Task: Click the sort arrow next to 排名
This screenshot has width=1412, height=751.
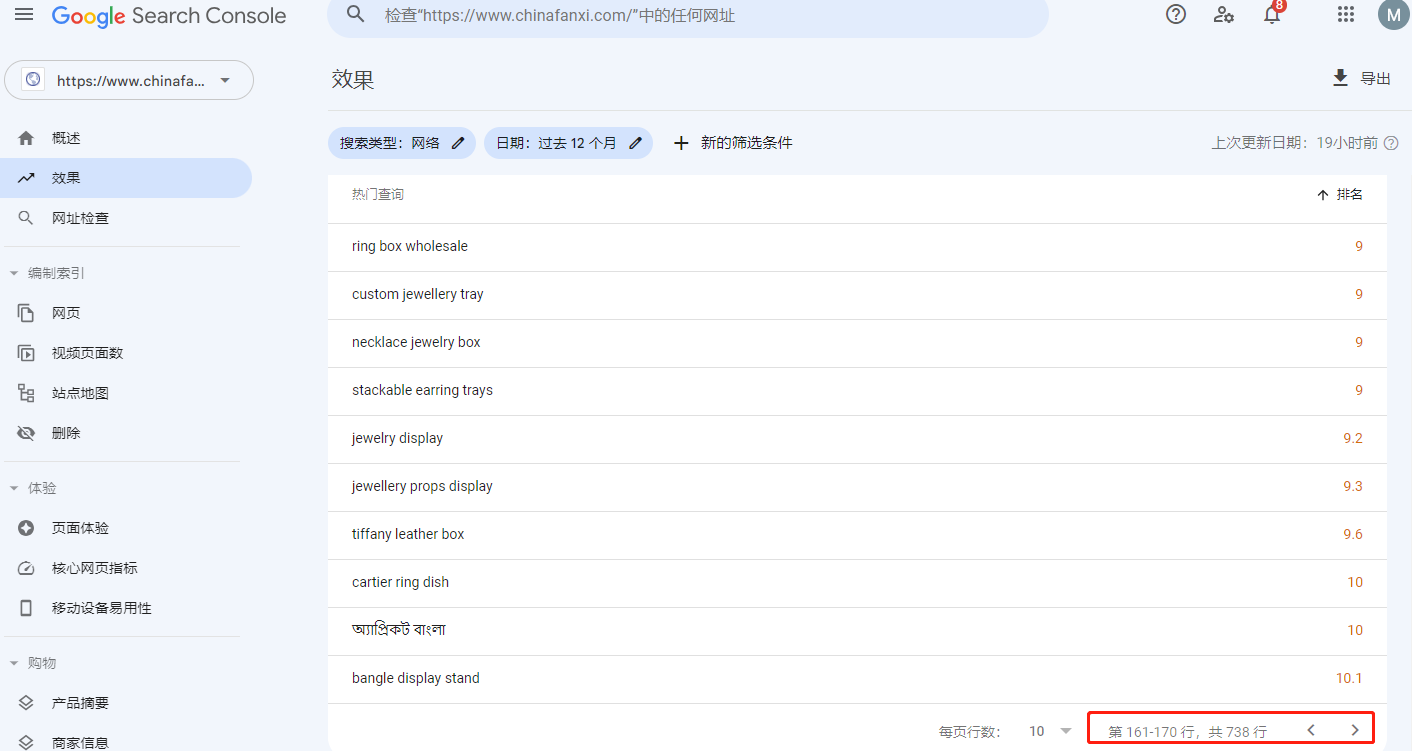Action: tap(1323, 195)
